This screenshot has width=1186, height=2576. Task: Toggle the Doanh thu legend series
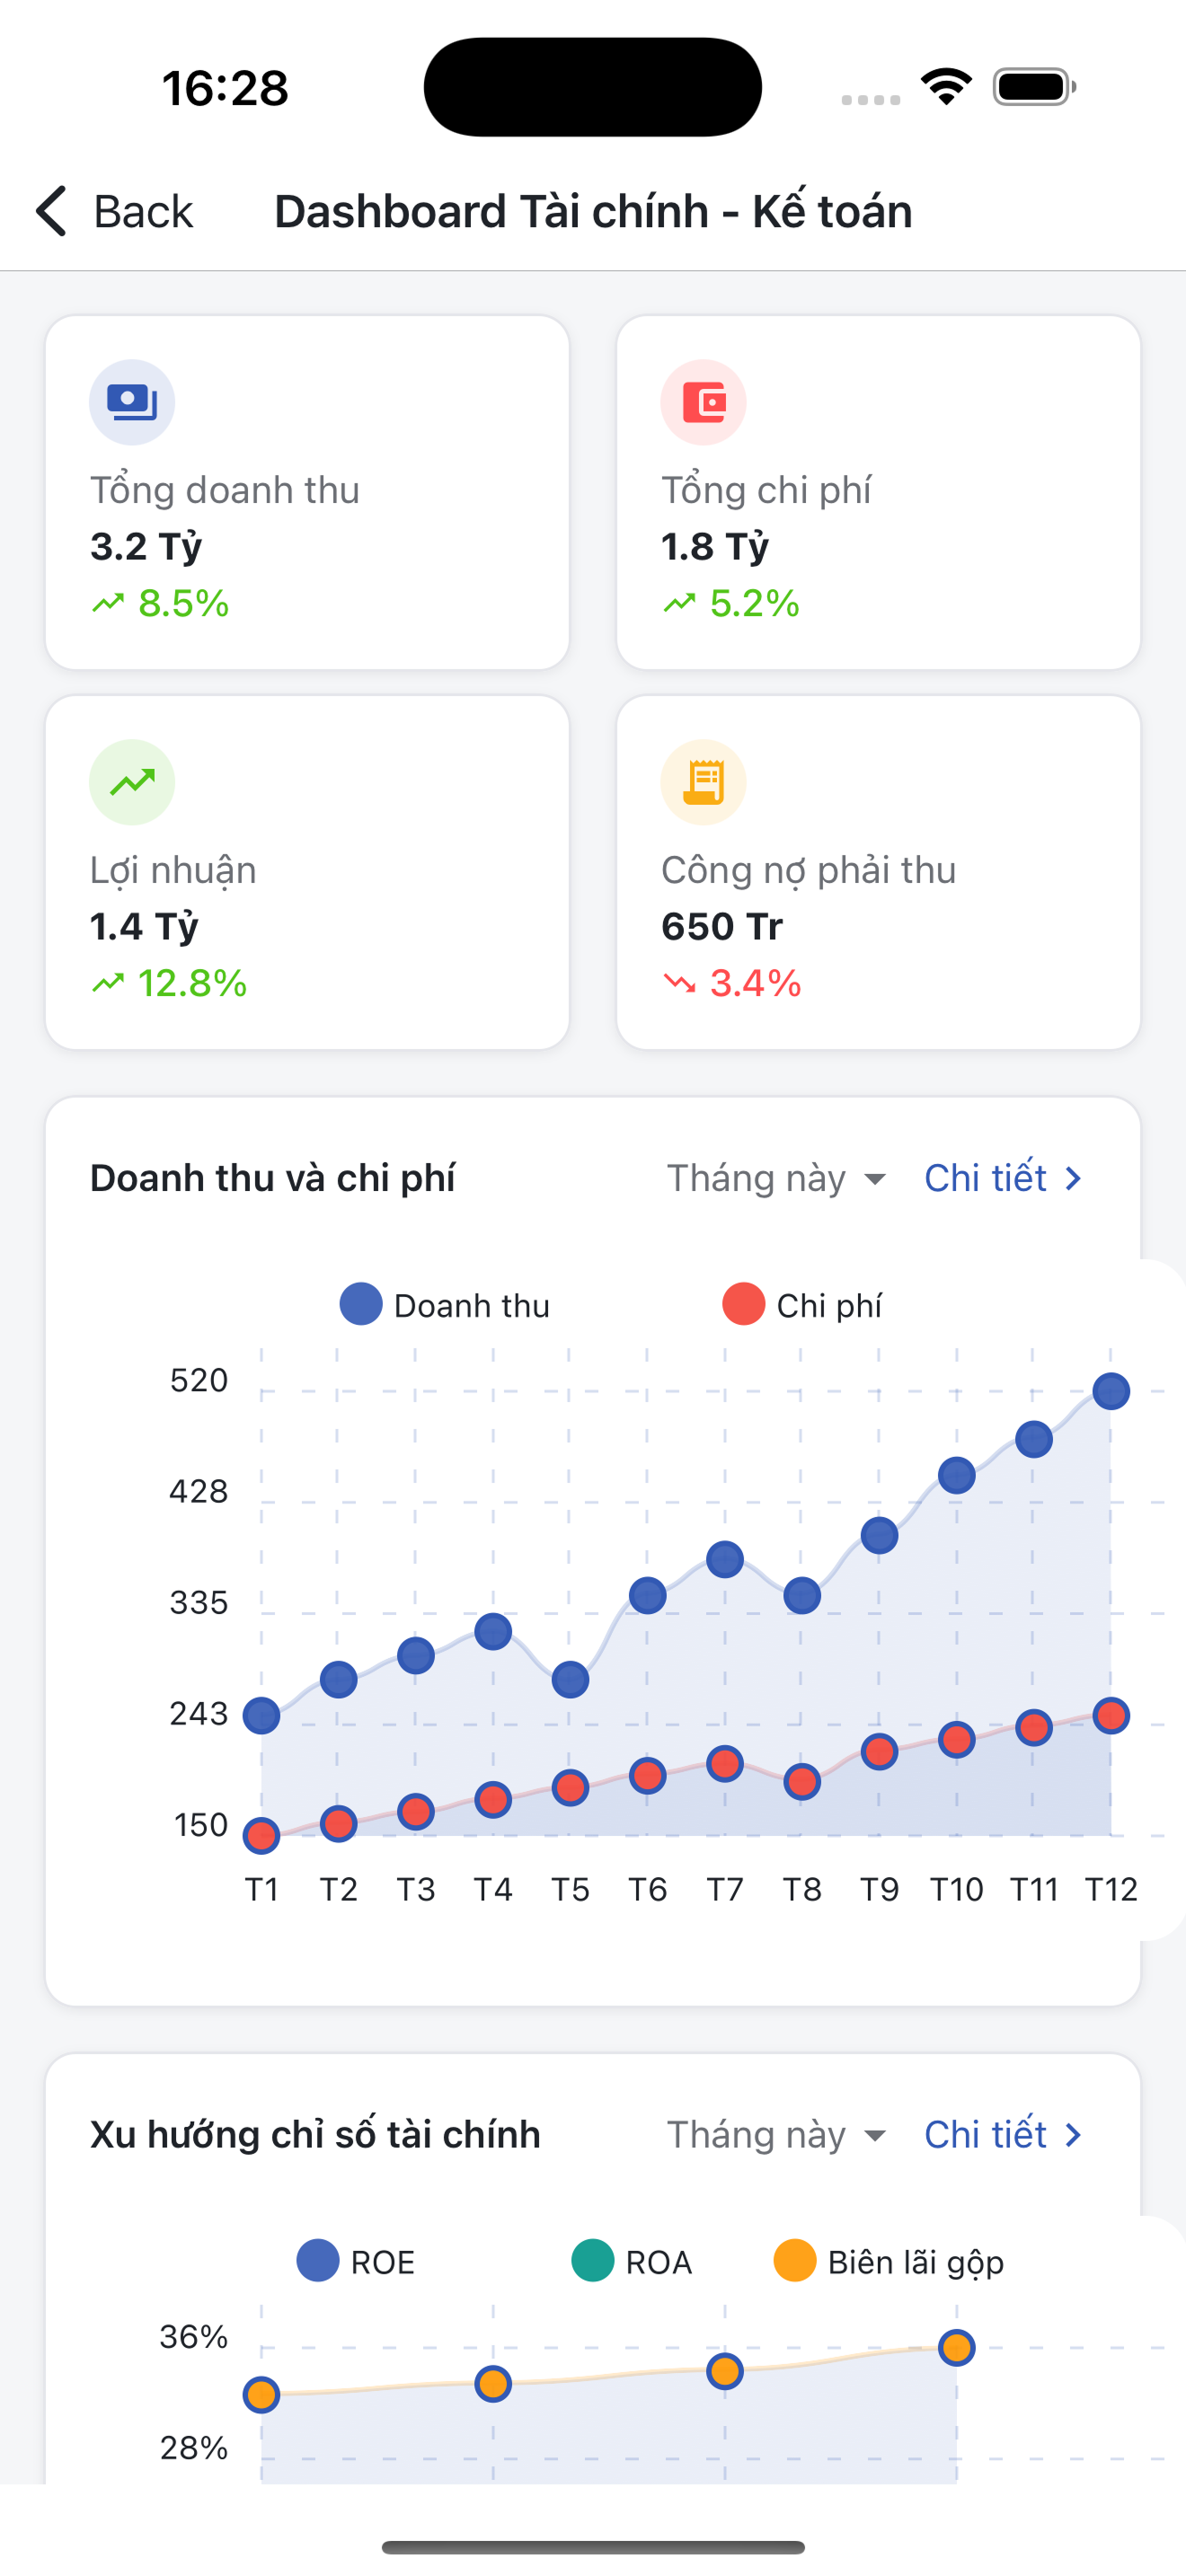coord(445,1305)
